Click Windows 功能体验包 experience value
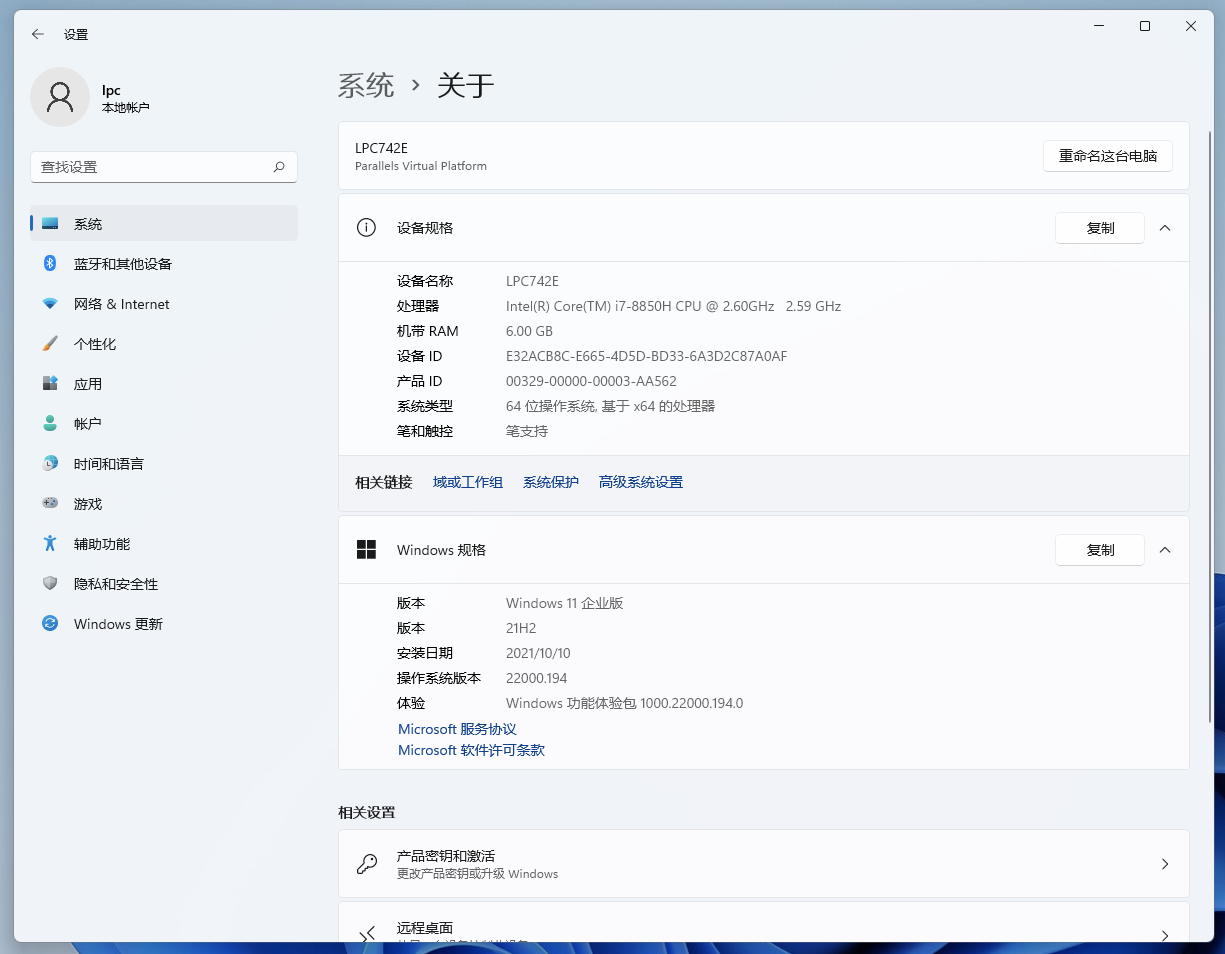1225x954 pixels. click(624, 703)
